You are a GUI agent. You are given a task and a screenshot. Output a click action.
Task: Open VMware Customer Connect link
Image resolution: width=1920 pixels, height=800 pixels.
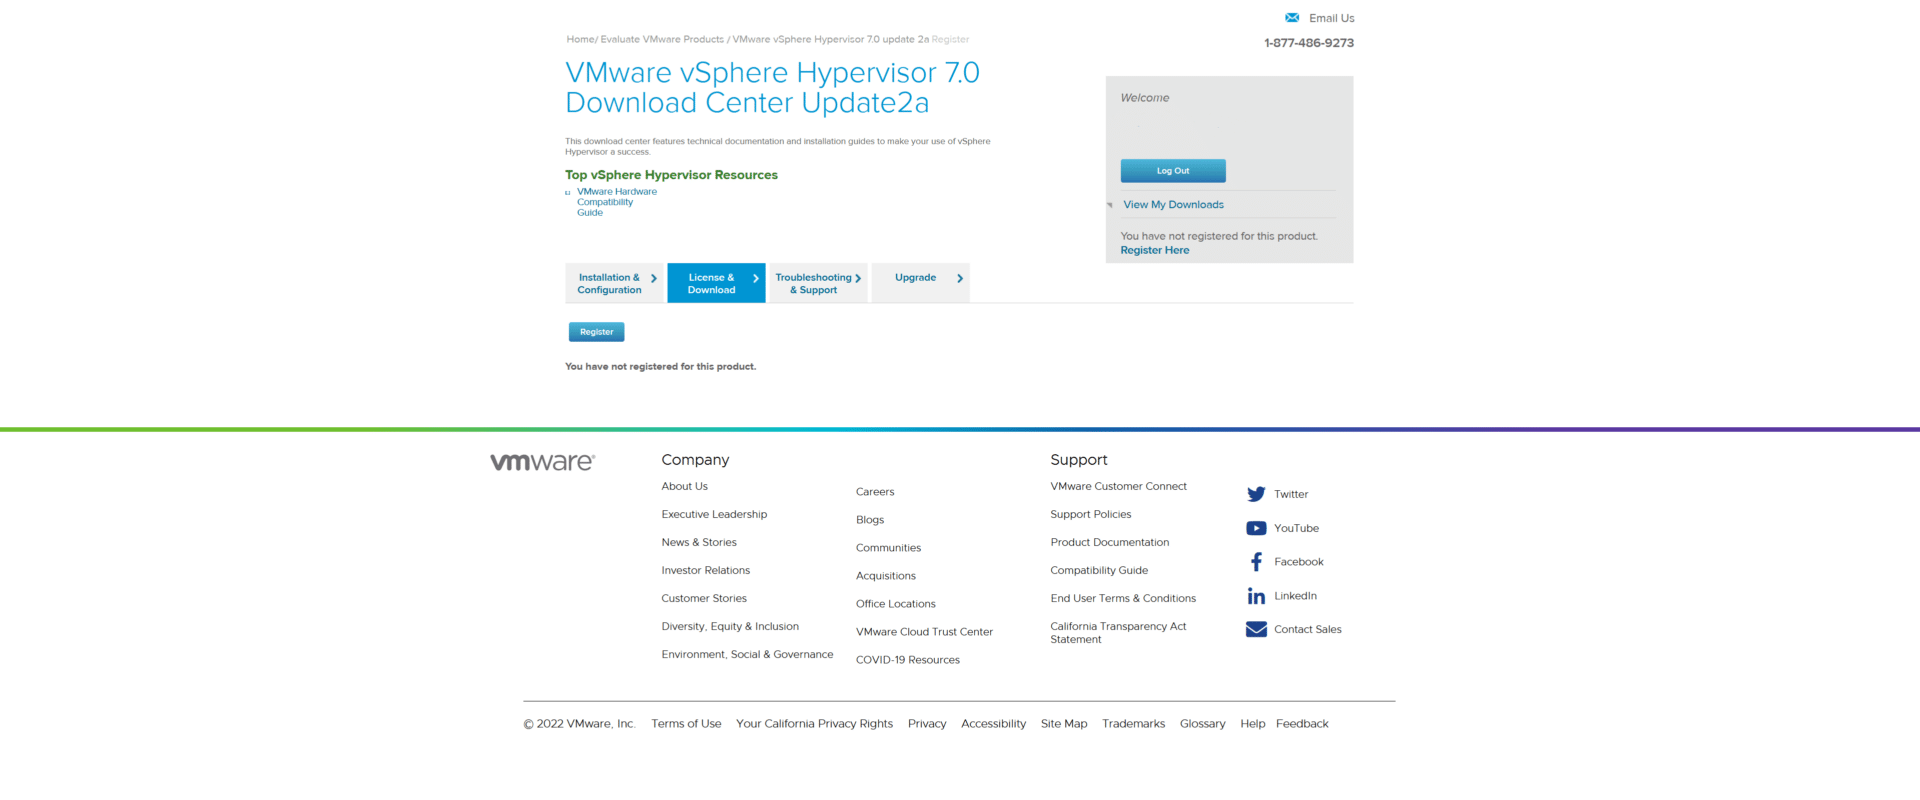(x=1118, y=487)
